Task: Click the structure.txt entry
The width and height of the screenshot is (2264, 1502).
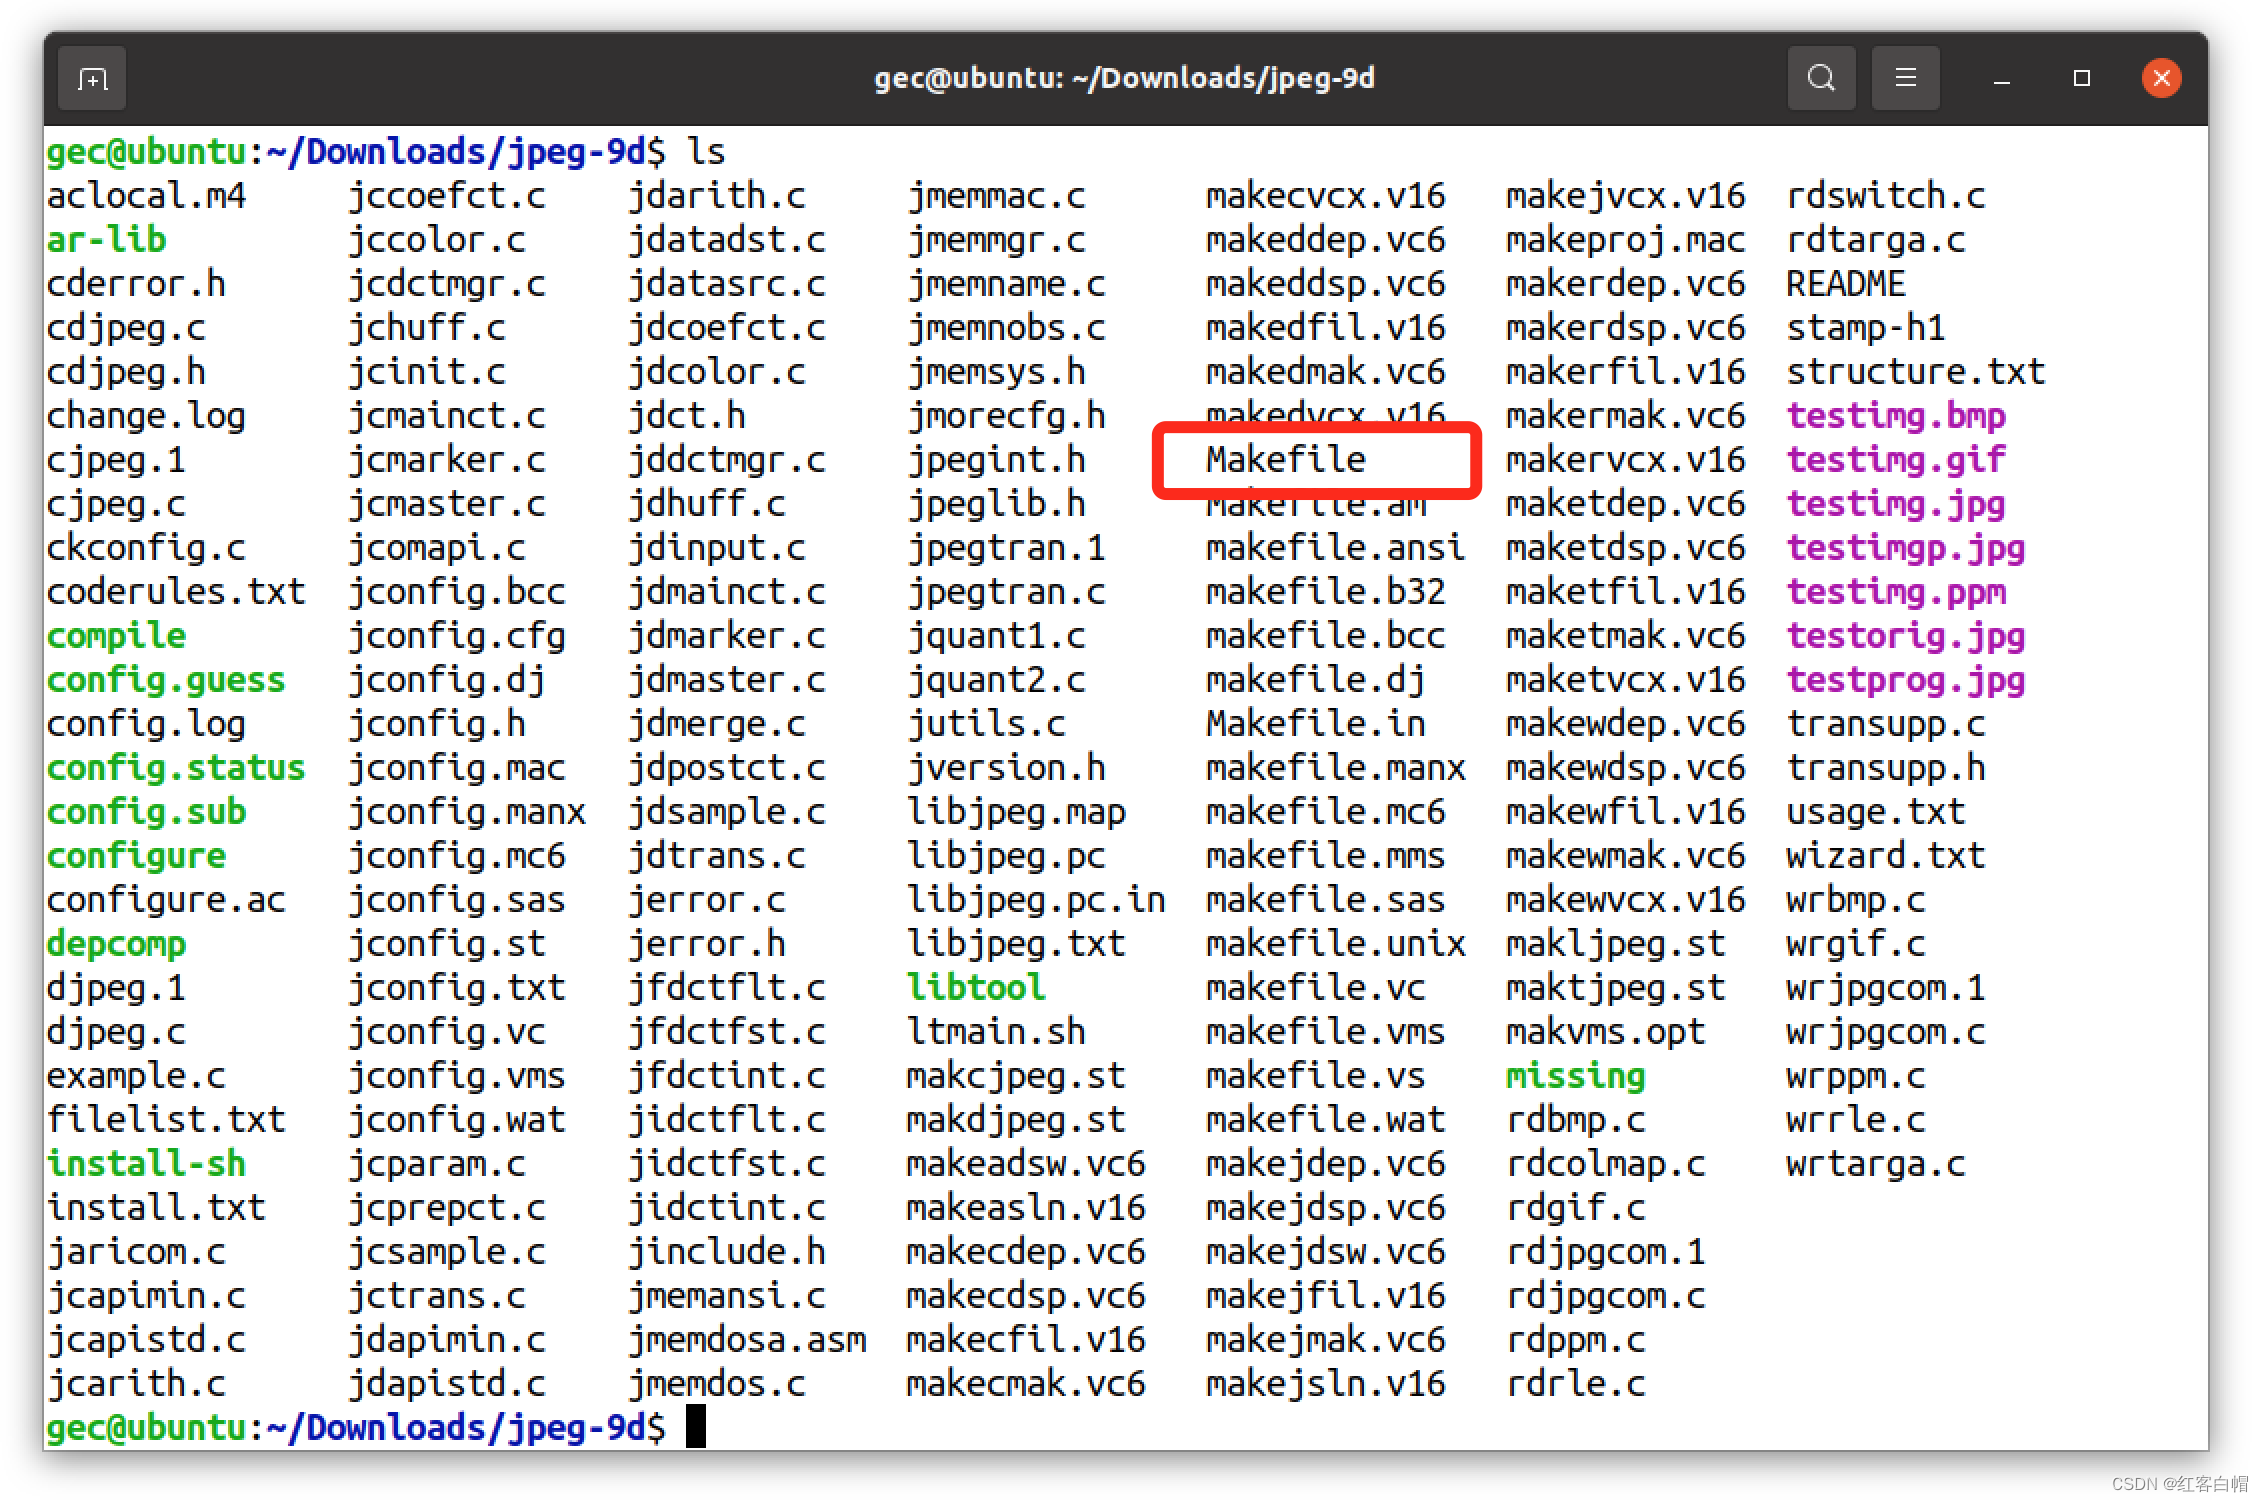Action: tap(1916, 372)
